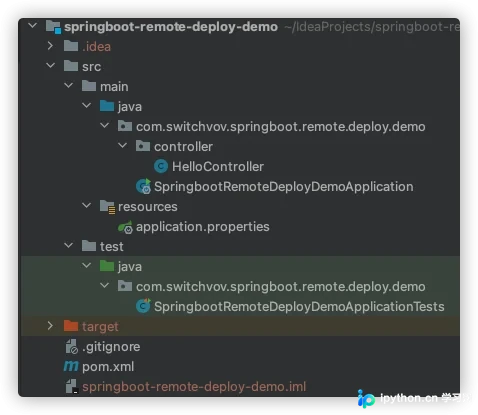Select the controller package label
This screenshot has width=478, height=415.
[183, 147]
